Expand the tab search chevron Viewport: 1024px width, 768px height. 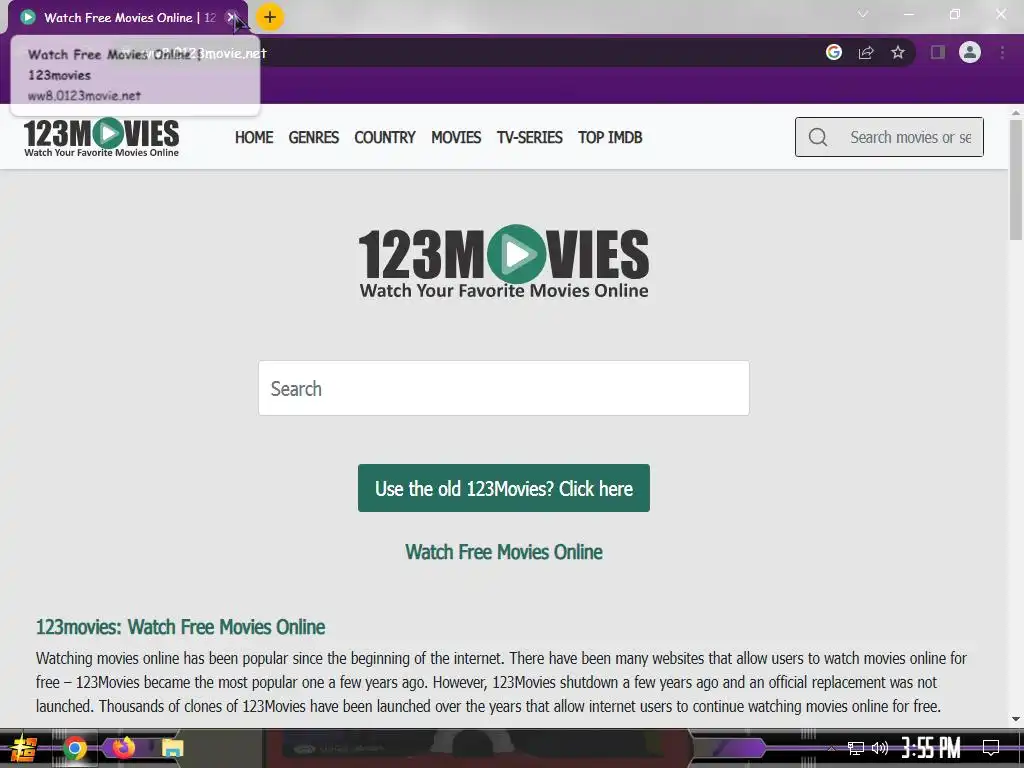click(863, 14)
